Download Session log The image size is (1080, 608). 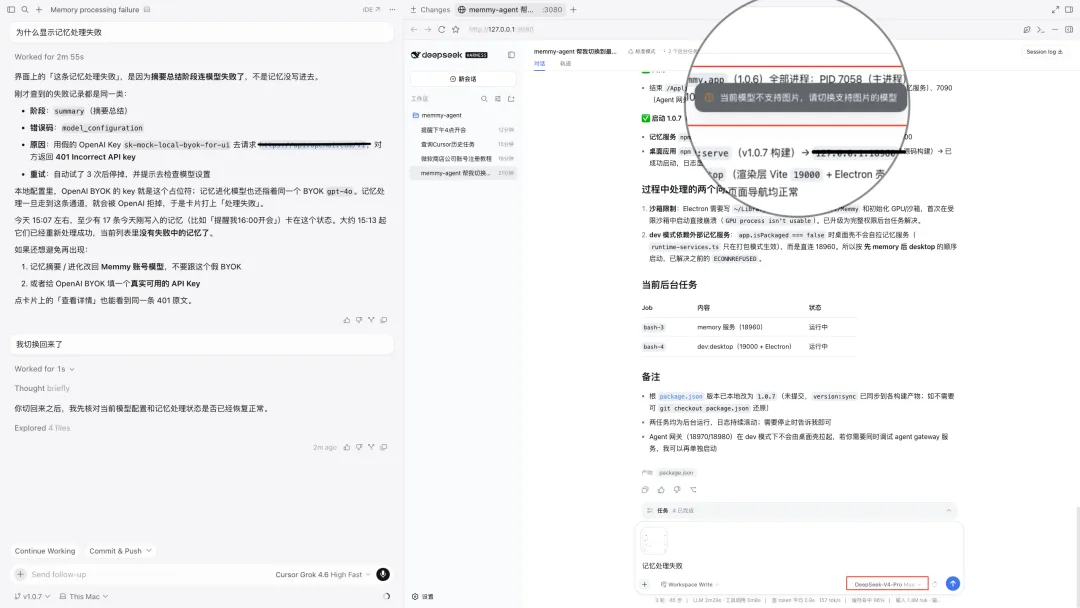(x=1044, y=52)
